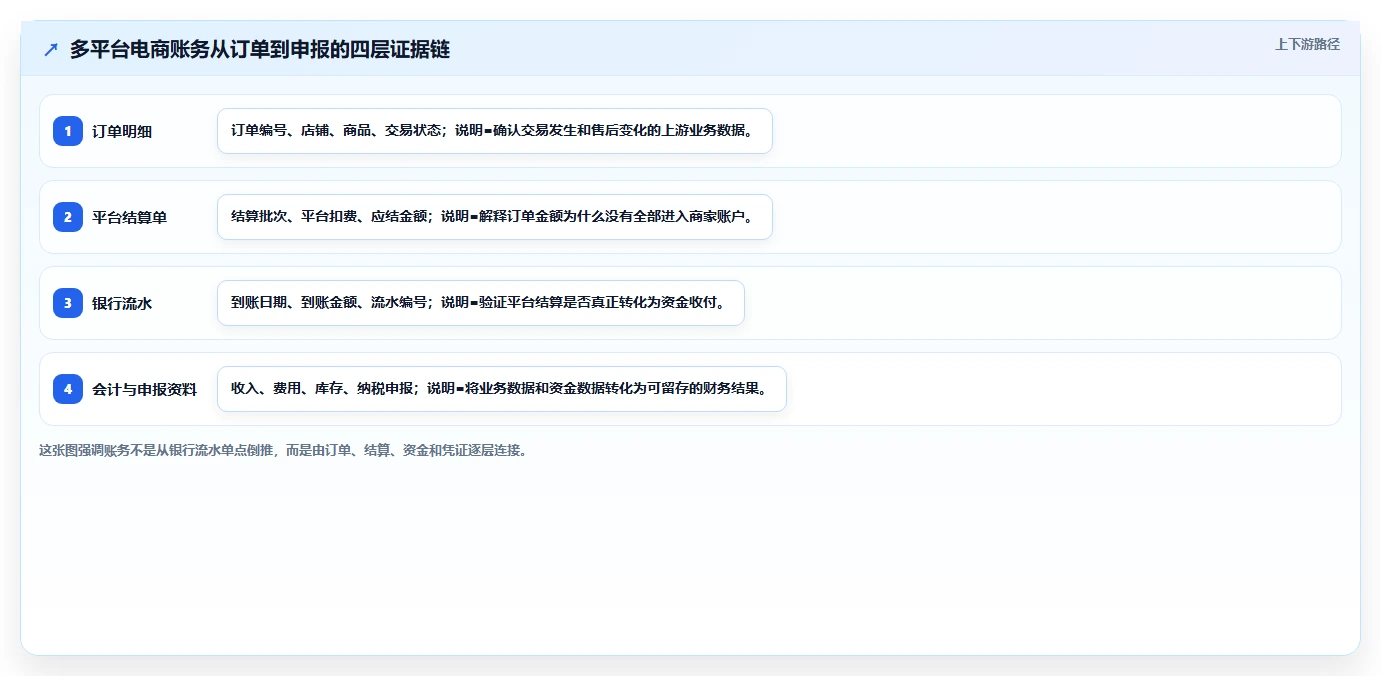Select the 订单明细 step label
1381x676 pixels.
tap(122, 131)
